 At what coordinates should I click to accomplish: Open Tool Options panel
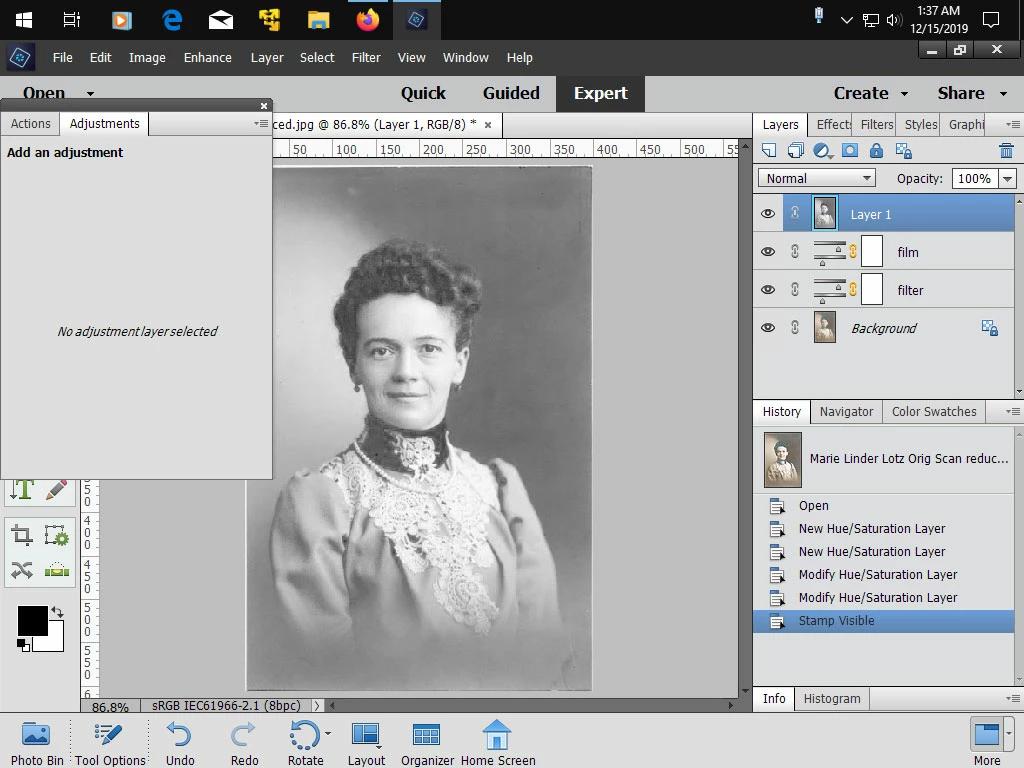click(x=110, y=743)
